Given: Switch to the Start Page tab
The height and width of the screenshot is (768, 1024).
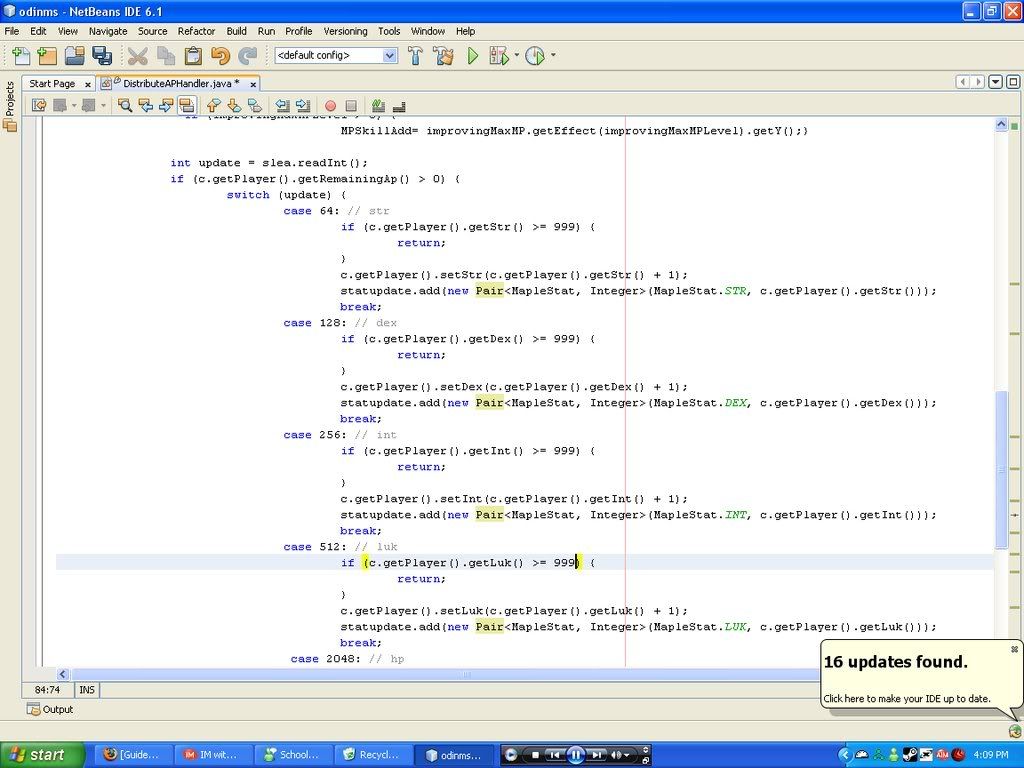Looking at the screenshot, I should (x=52, y=84).
